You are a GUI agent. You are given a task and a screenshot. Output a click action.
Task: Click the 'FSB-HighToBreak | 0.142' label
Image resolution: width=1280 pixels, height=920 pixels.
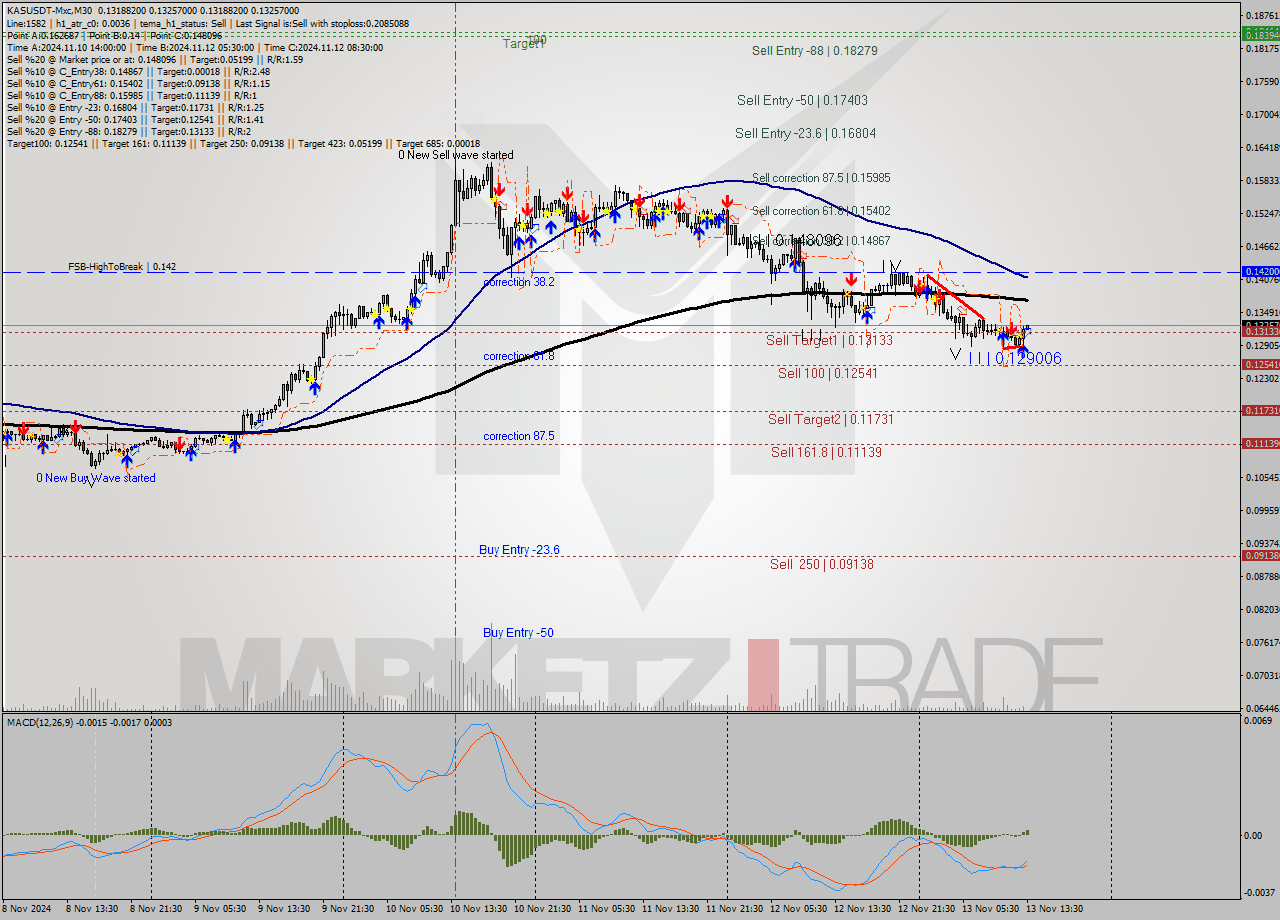point(122,267)
